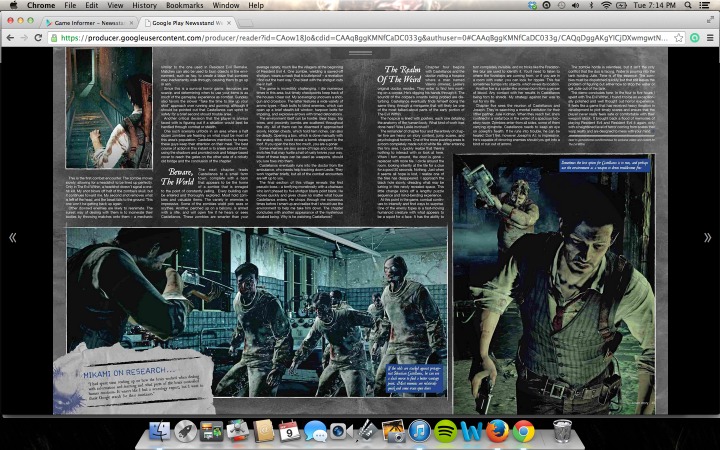Screen dimensions: 720x450
Task: Open the Chrome hamburger menu
Action: (x=710, y=38)
